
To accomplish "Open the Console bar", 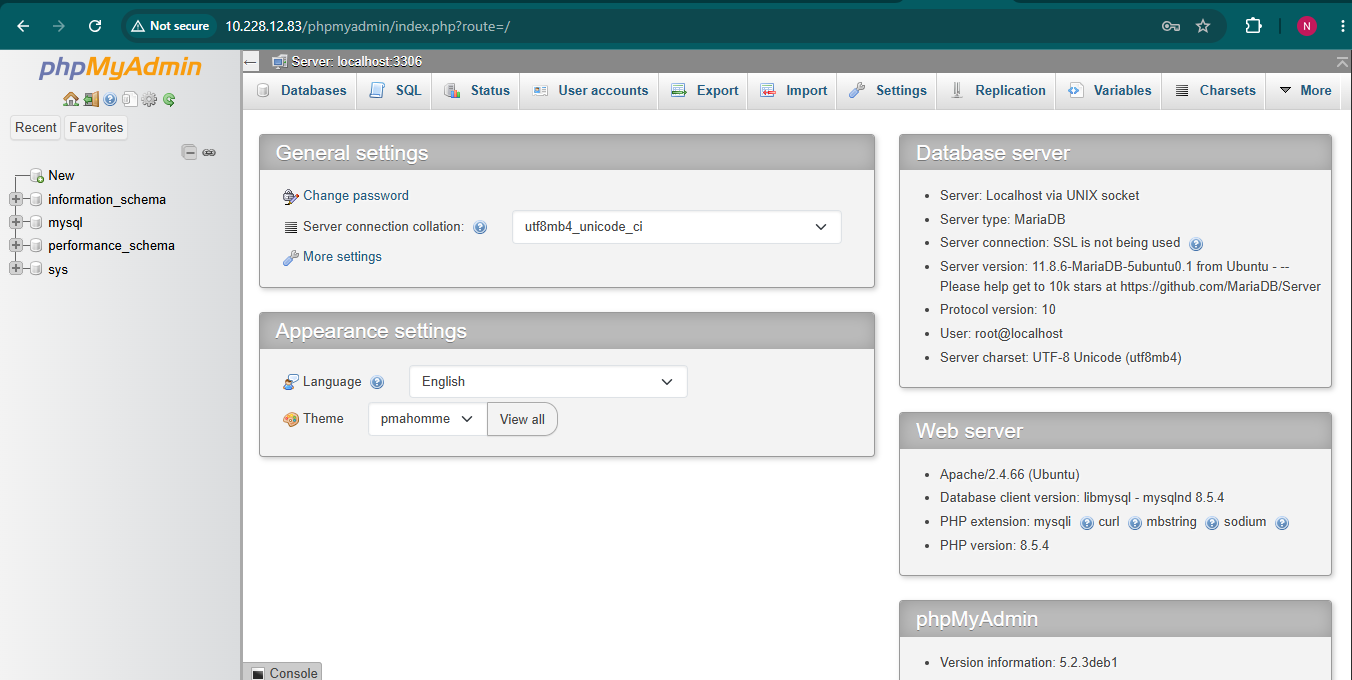I will [284, 672].
